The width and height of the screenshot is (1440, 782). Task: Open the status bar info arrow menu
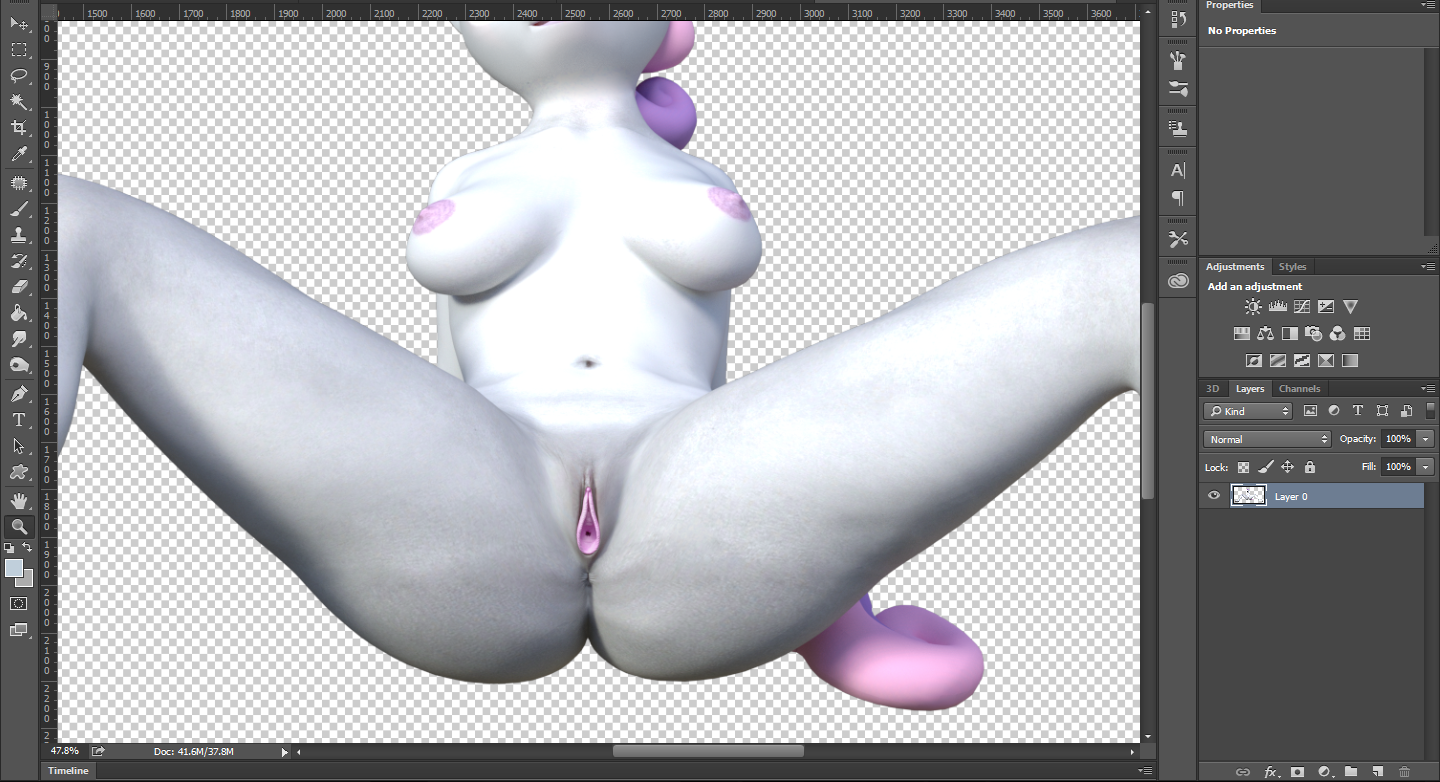pos(284,752)
